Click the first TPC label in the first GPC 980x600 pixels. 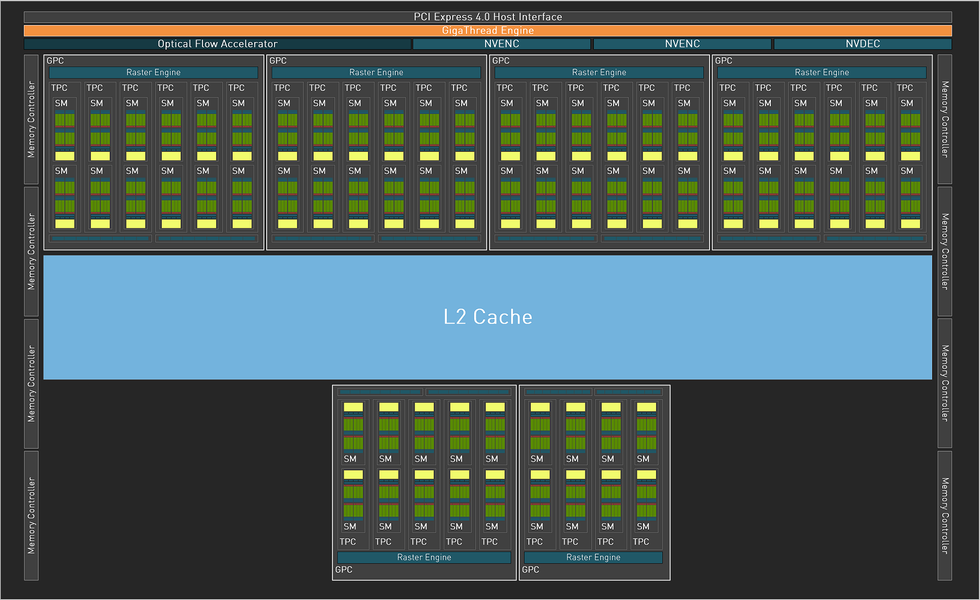pos(59,88)
